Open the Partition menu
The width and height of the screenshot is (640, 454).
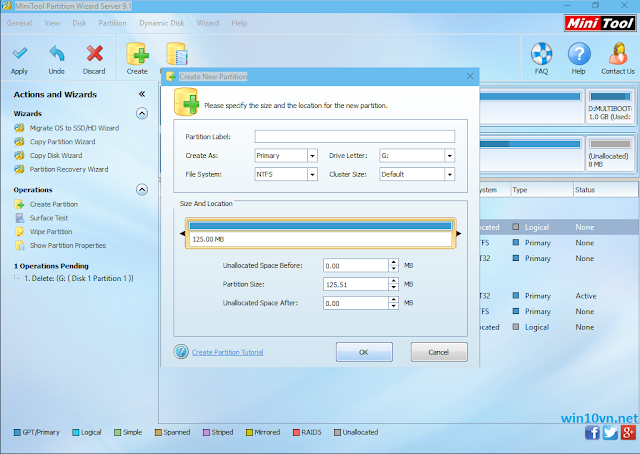click(112, 23)
